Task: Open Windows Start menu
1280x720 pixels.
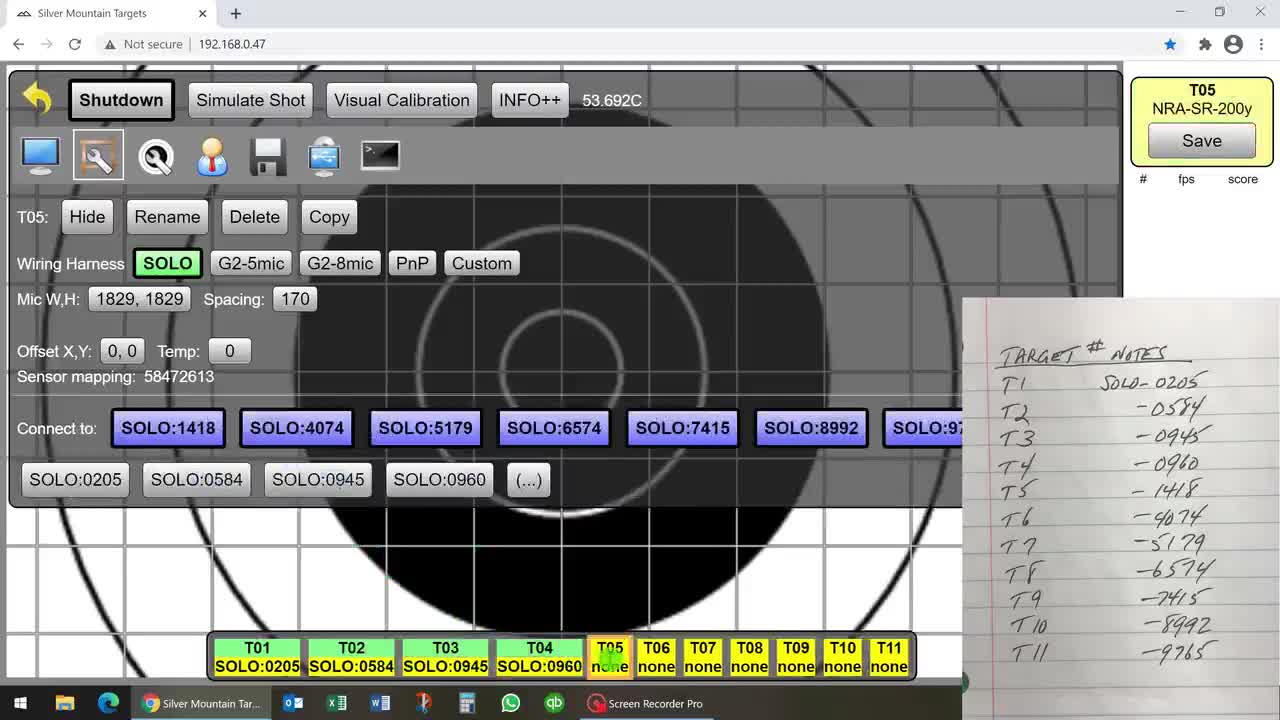Action: pos(20,704)
